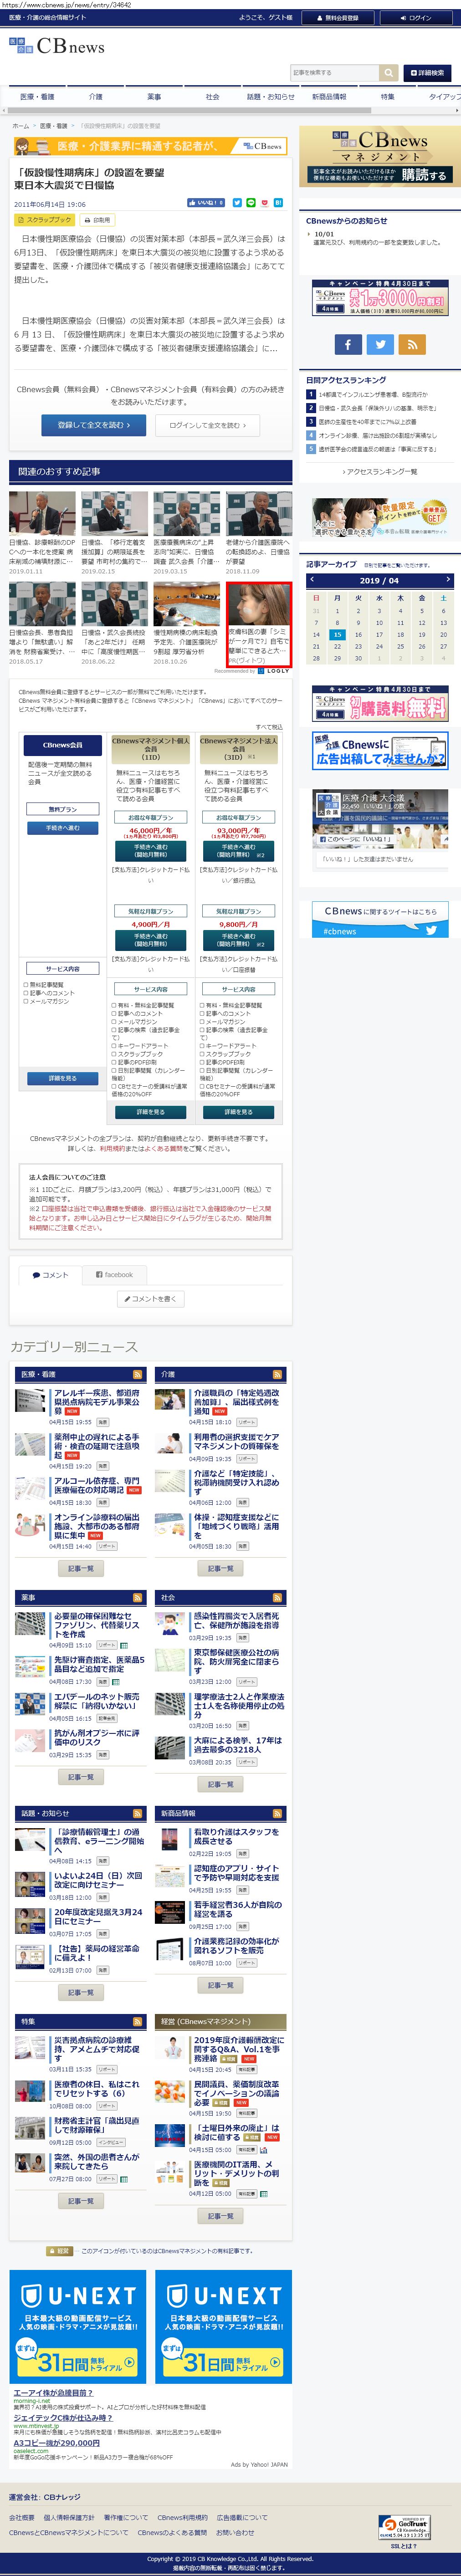
Task: Open article アレルギー疾患、都道府県拠点病院モデル事業公募
Action: [x=97, y=1402]
